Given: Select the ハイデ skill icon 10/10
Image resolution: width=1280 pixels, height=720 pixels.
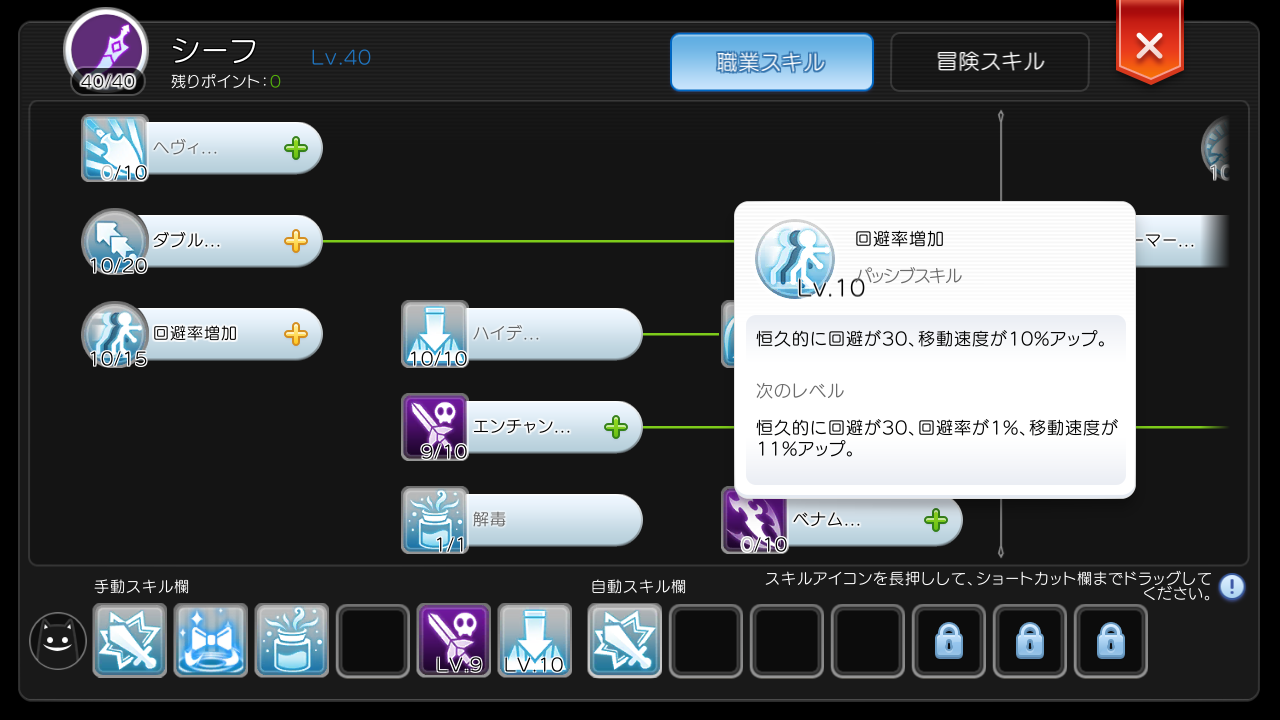Looking at the screenshot, I should point(435,334).
